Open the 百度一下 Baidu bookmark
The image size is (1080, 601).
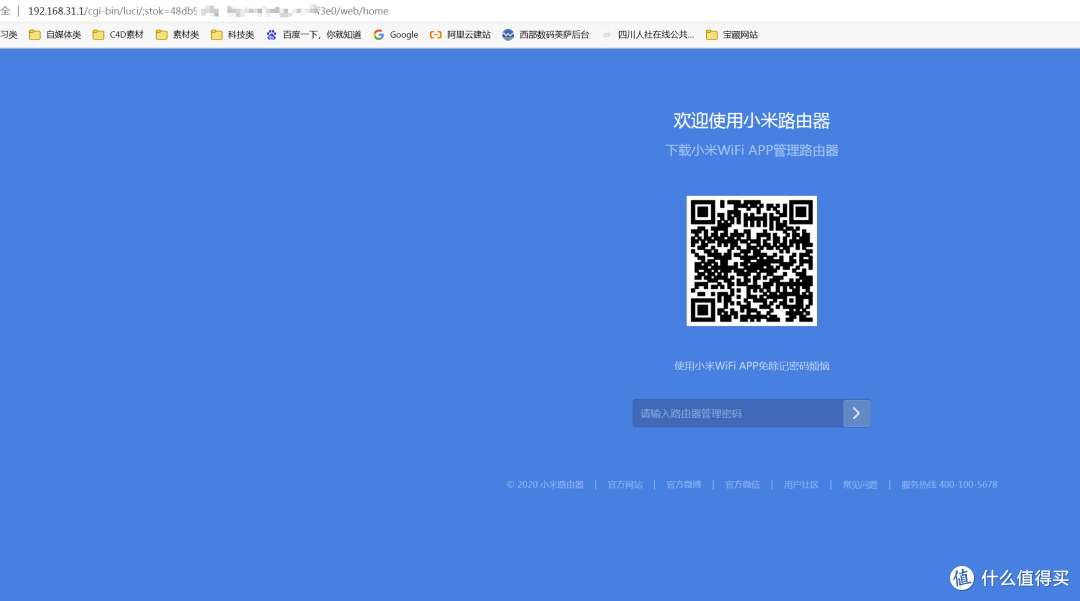click(x=314, y=34)
